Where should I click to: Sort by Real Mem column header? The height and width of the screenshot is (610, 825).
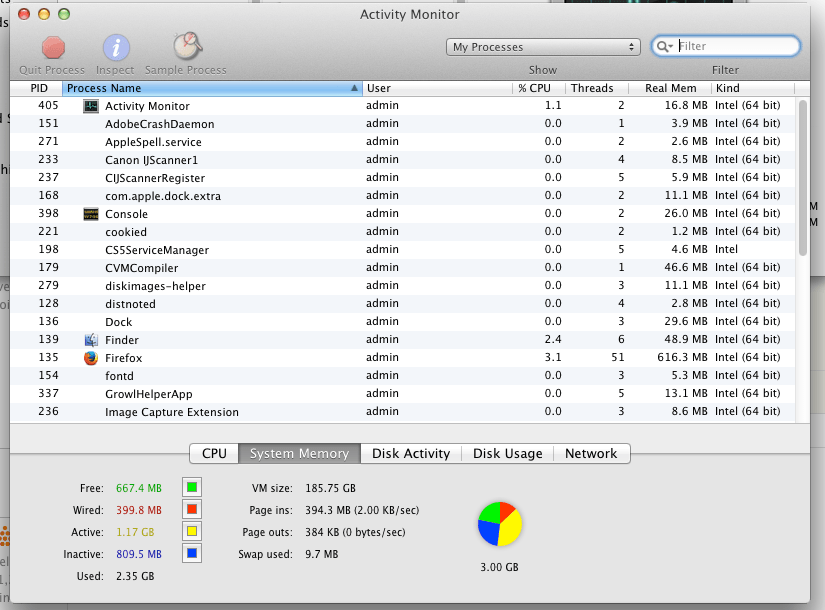[x=670, y=88]
